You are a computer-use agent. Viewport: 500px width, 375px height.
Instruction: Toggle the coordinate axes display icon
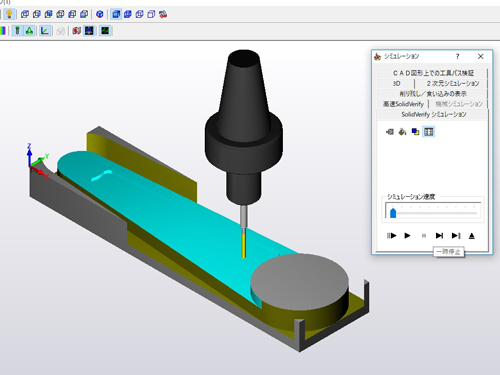[45, 31]
